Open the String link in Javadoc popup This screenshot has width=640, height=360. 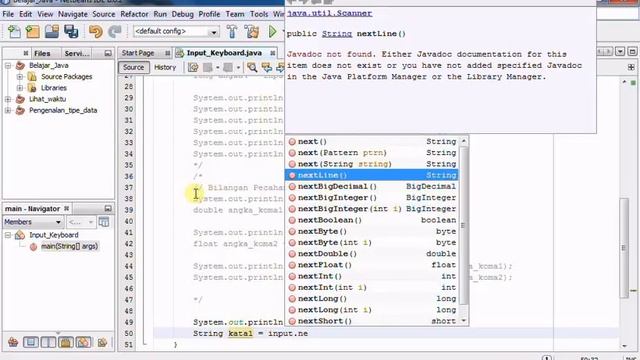(337, 34)
